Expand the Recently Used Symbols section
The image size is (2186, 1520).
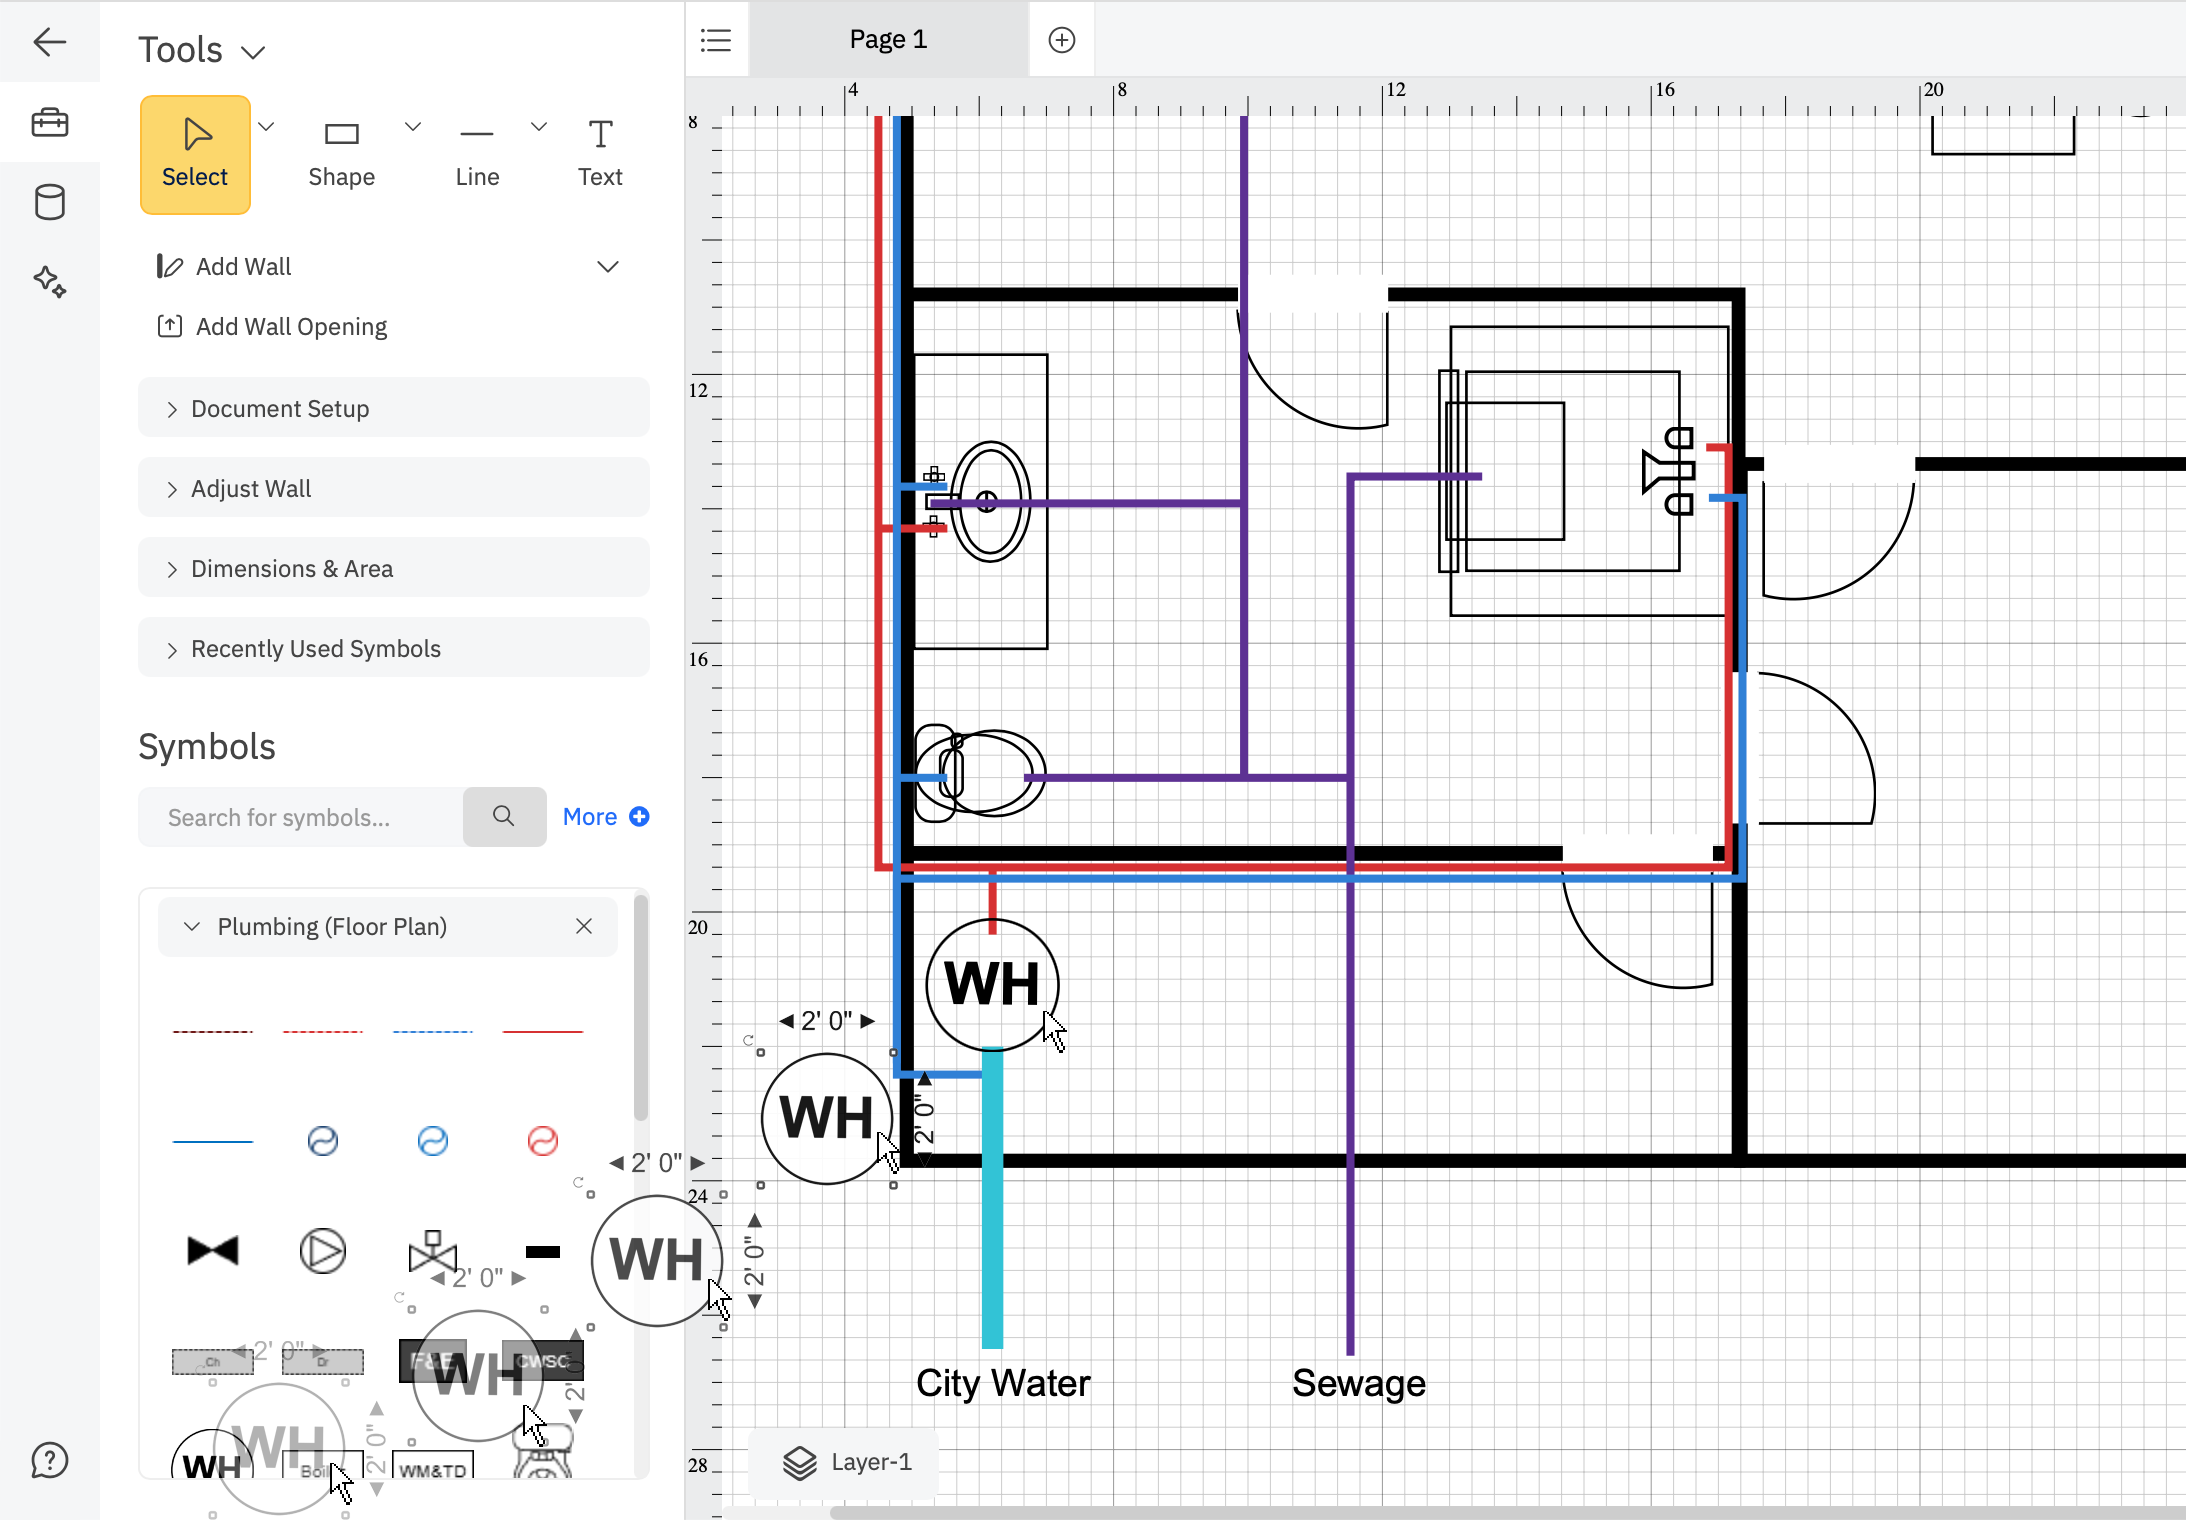click(393, 647)
